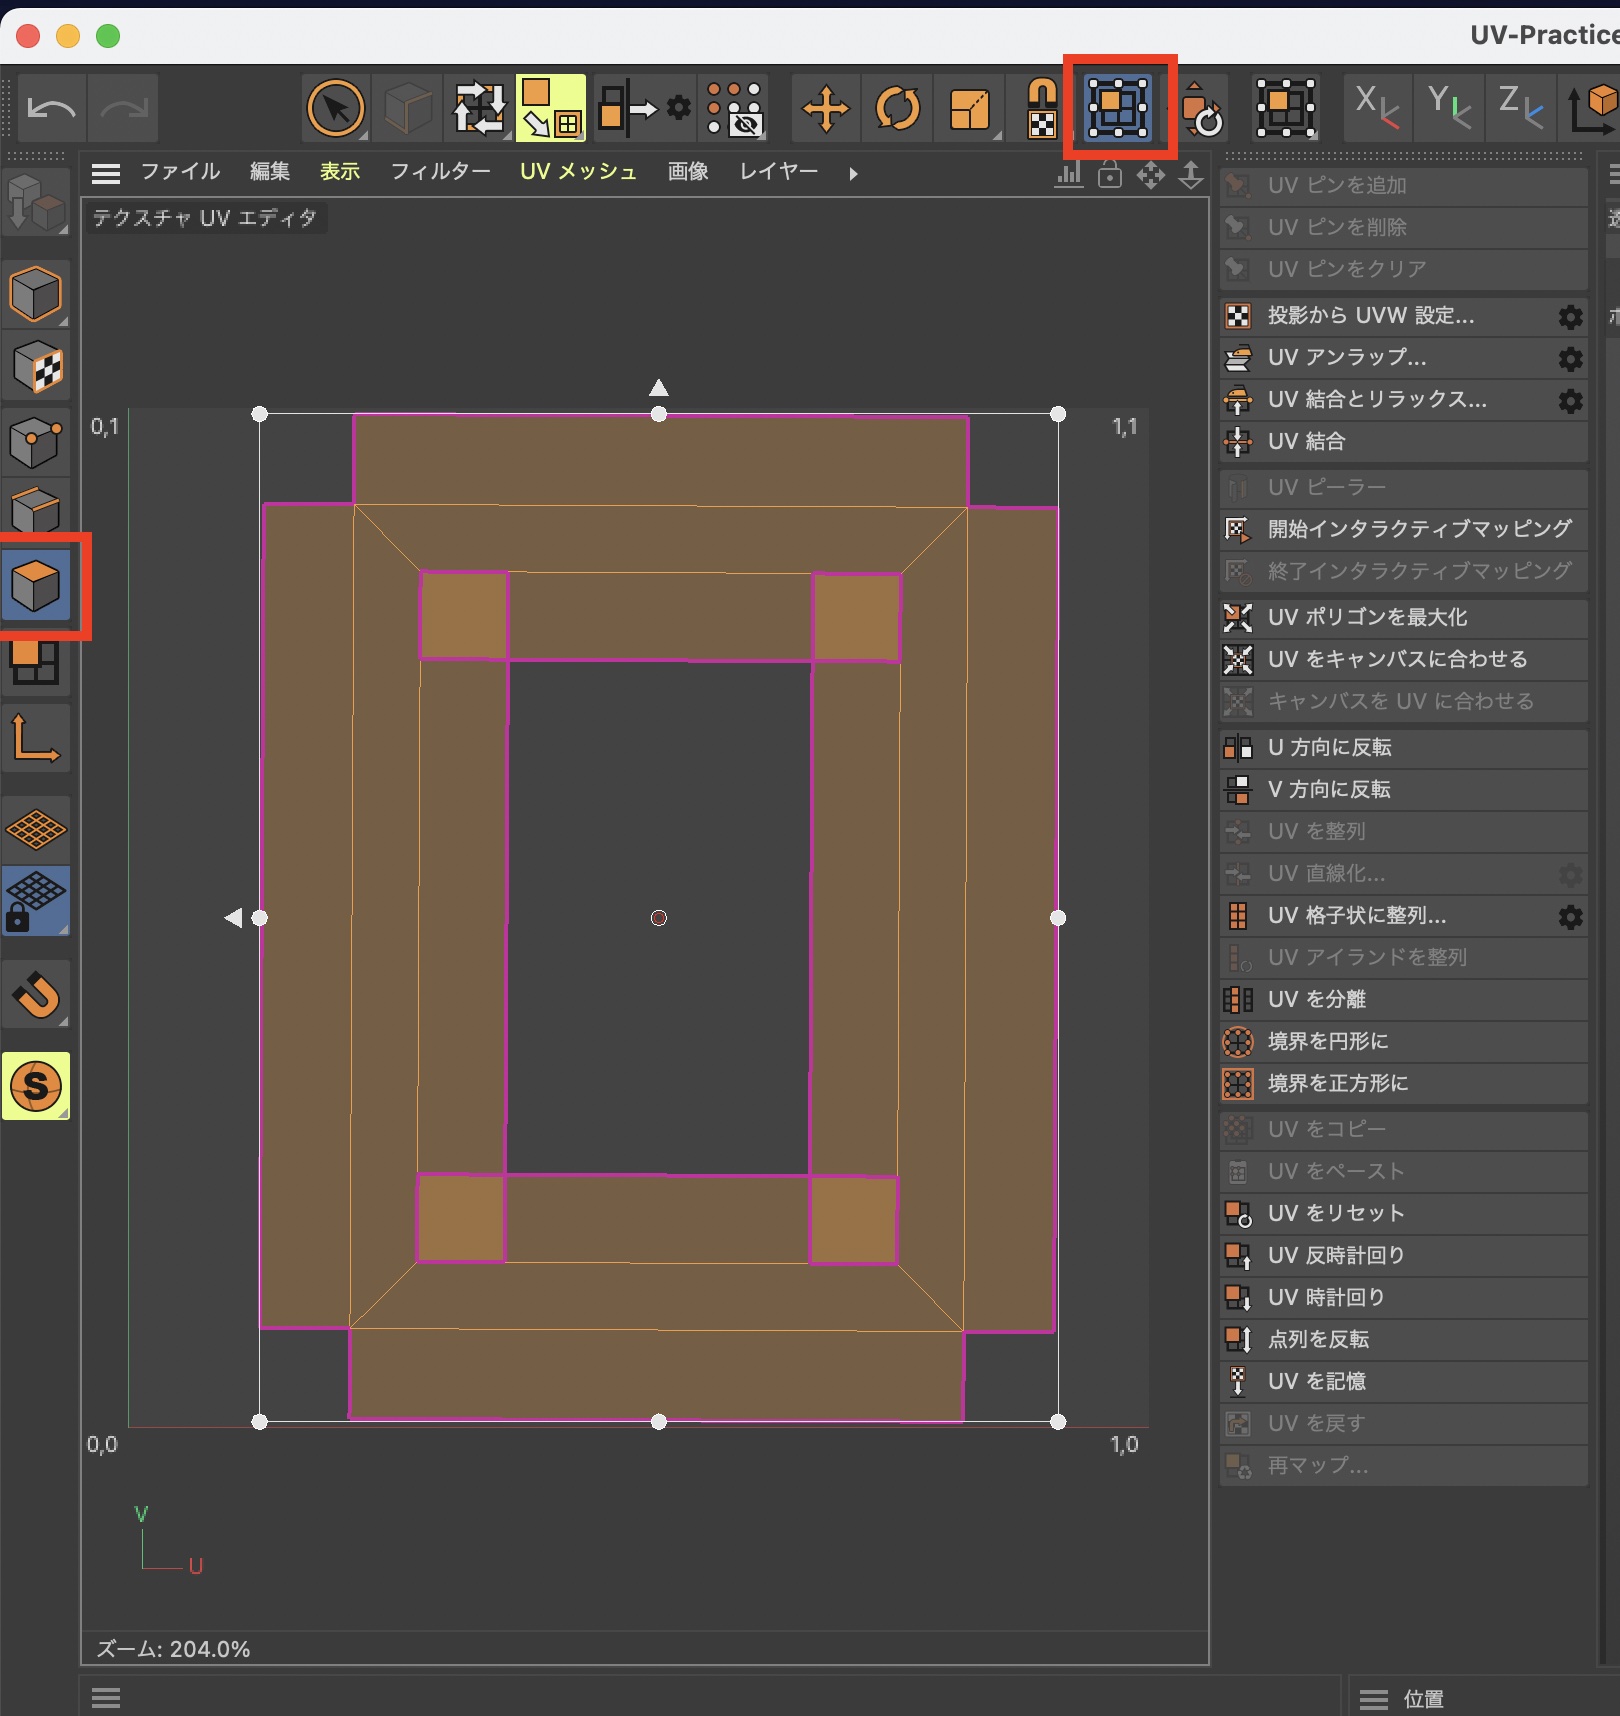
Task: Toggle the Y axis lock
Action: tap(1448, 106)
